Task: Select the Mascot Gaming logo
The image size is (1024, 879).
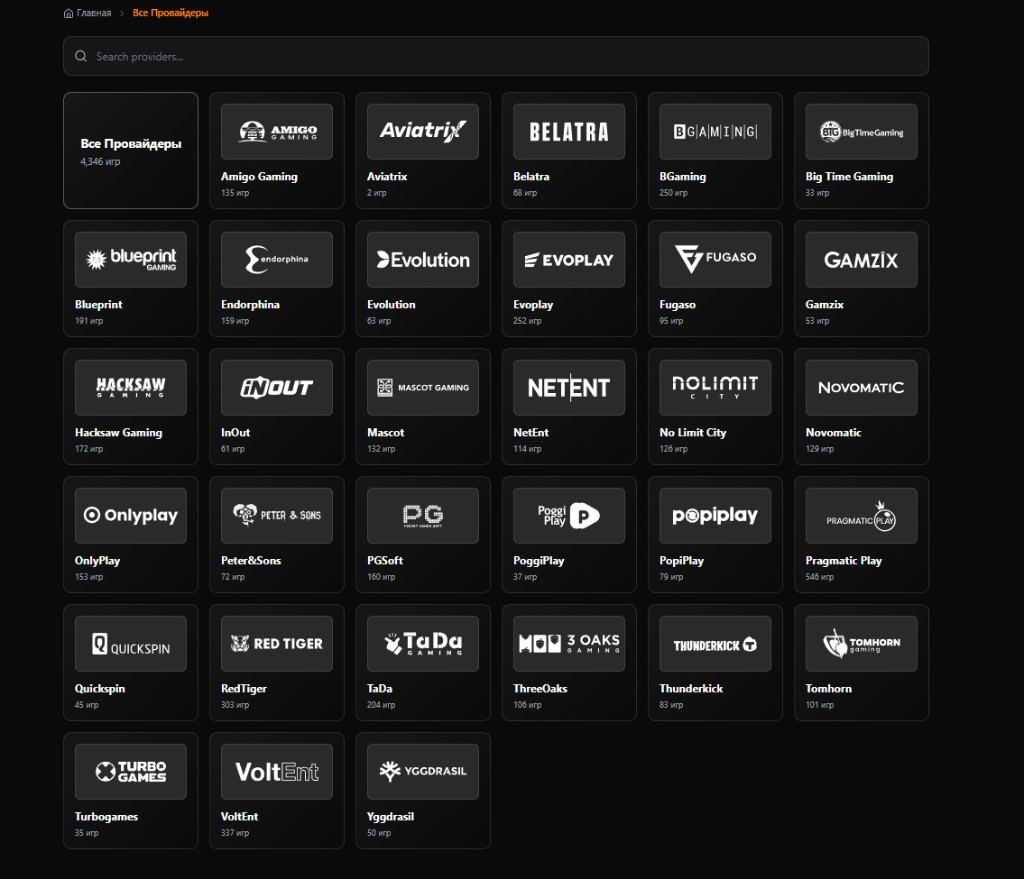Action: click(423, 387)
